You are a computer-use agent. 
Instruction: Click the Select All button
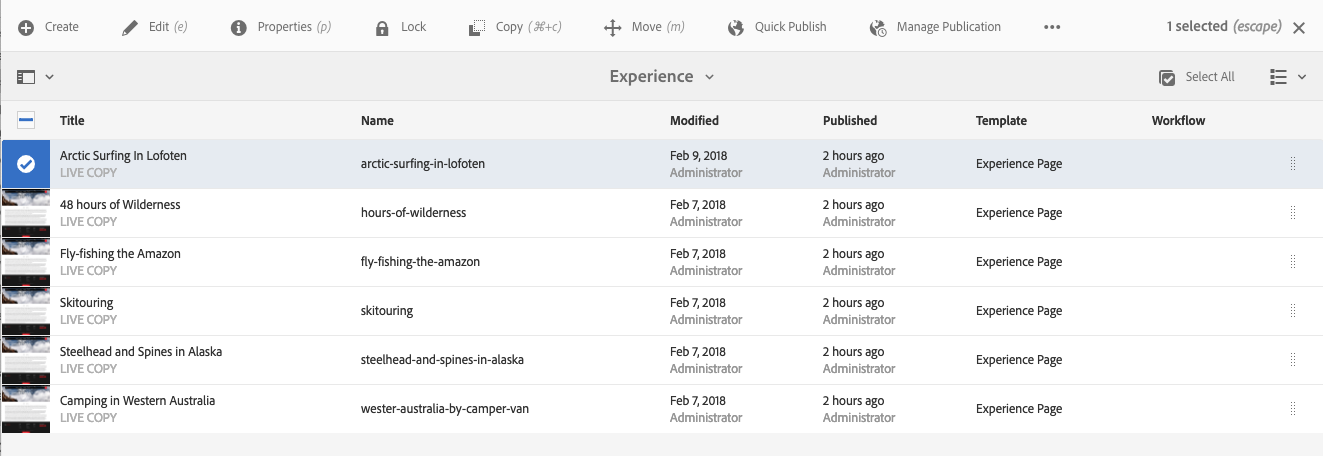[x=1196, y=77]
